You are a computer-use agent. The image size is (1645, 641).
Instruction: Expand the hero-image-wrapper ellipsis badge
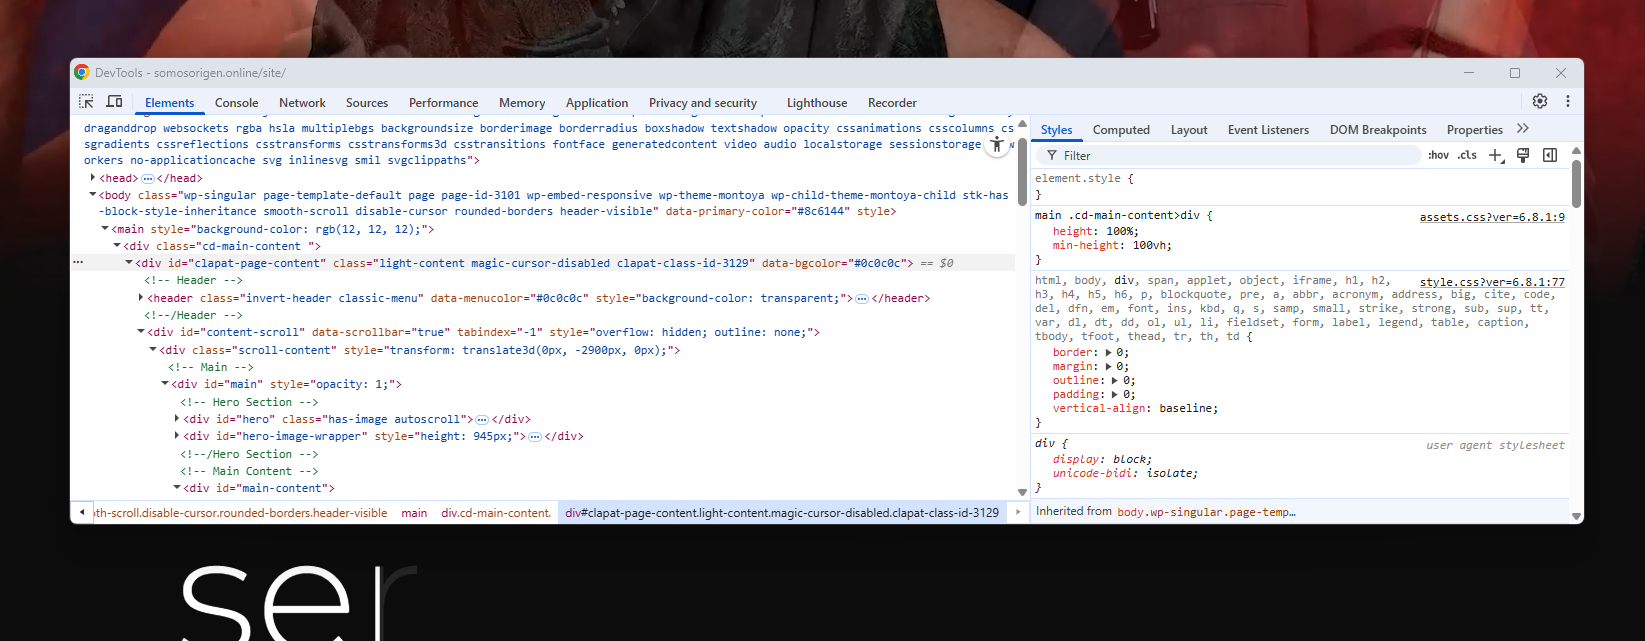(x=535, y=436)
